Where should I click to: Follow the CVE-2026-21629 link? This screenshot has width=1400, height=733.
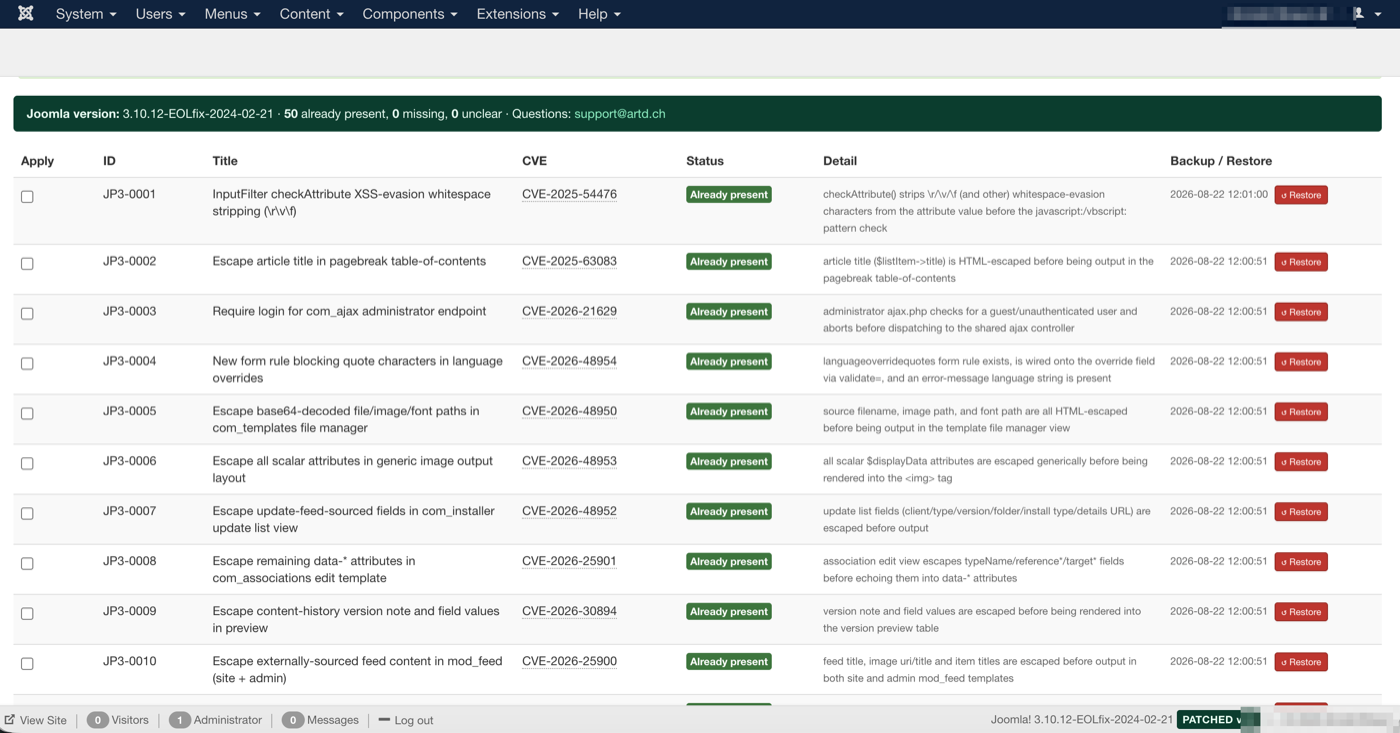point(569,311)
